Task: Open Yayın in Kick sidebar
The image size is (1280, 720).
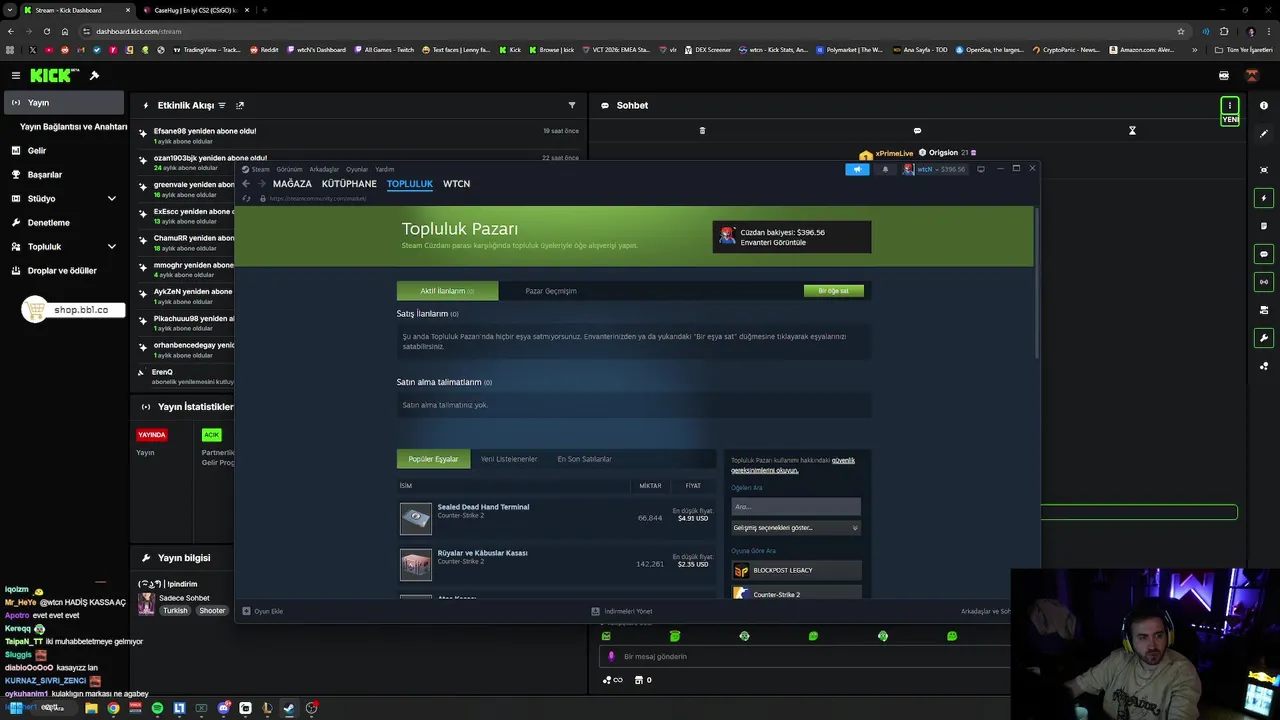Action: point(64,102)
